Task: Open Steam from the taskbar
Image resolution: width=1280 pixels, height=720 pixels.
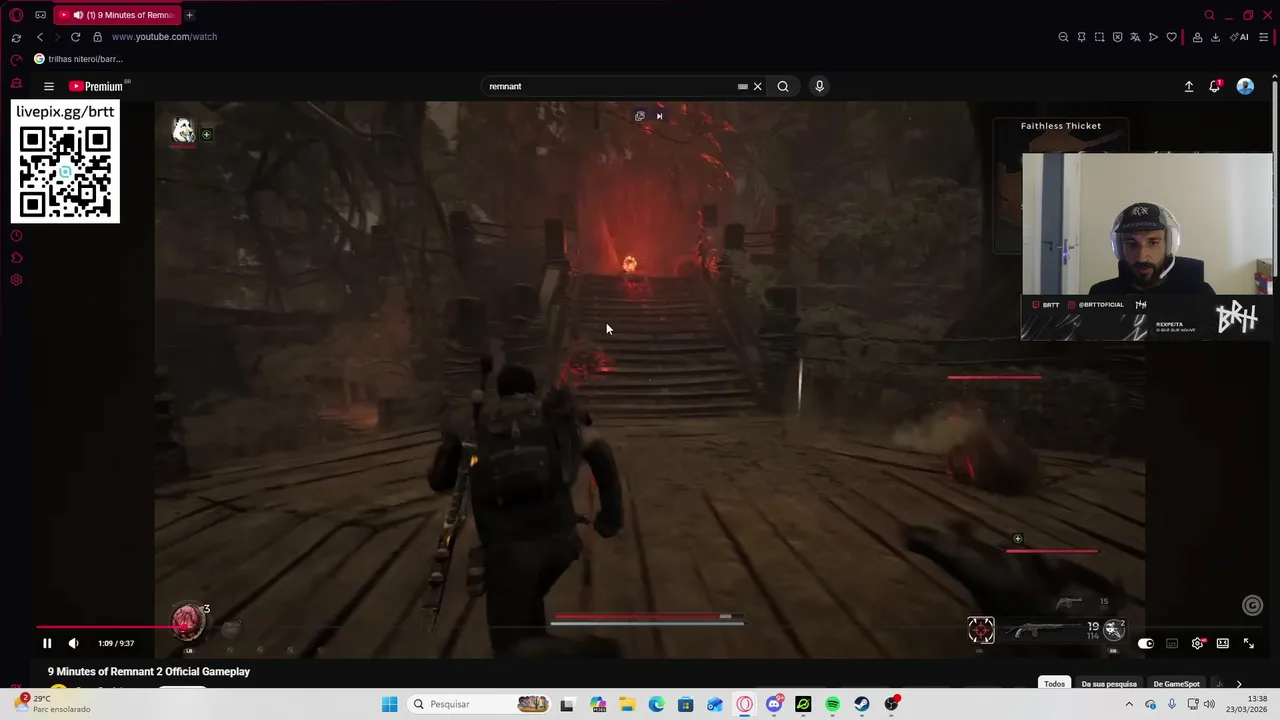Action: pos(861,704)
